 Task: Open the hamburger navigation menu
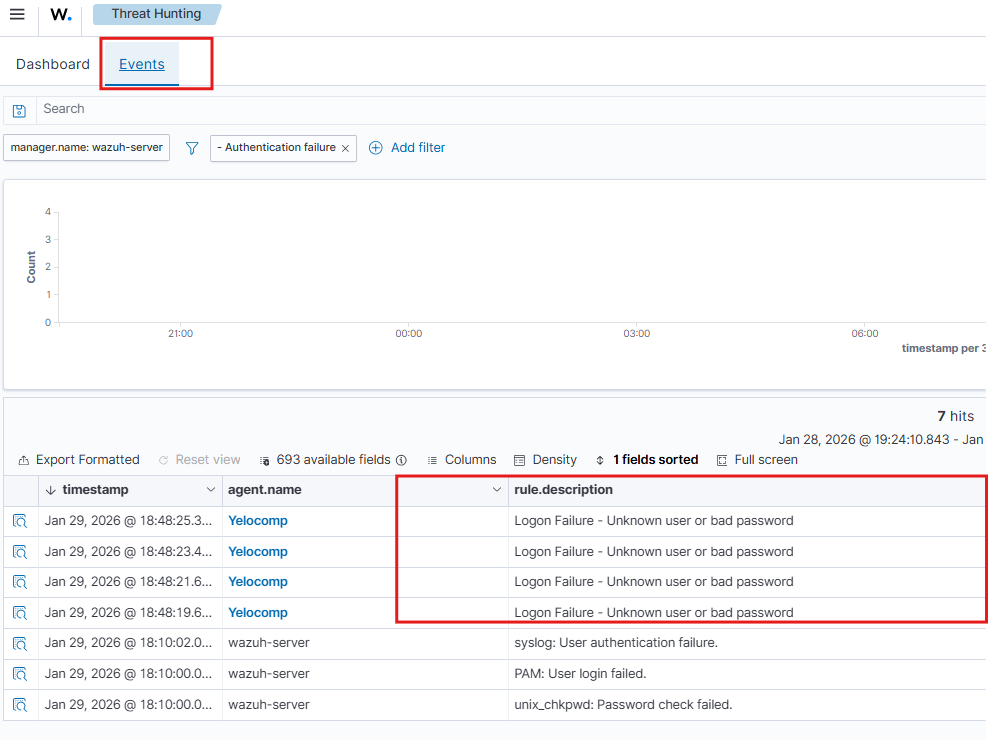(17, 15)
